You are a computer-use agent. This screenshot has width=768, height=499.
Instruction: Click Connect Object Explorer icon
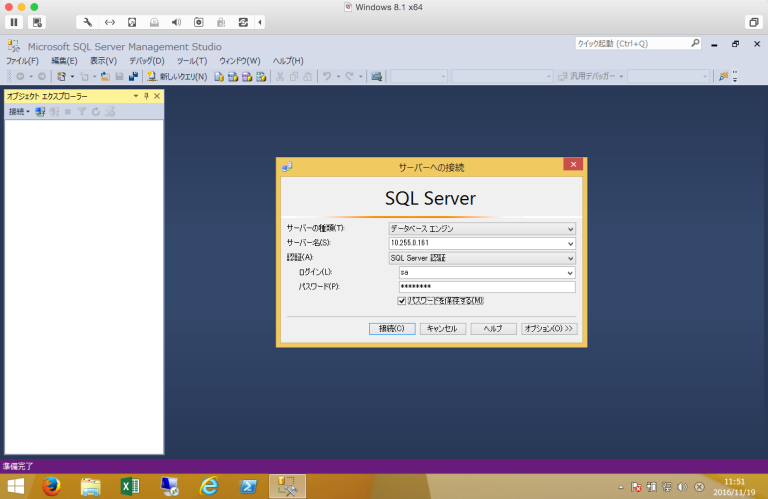tap(40, 112)
